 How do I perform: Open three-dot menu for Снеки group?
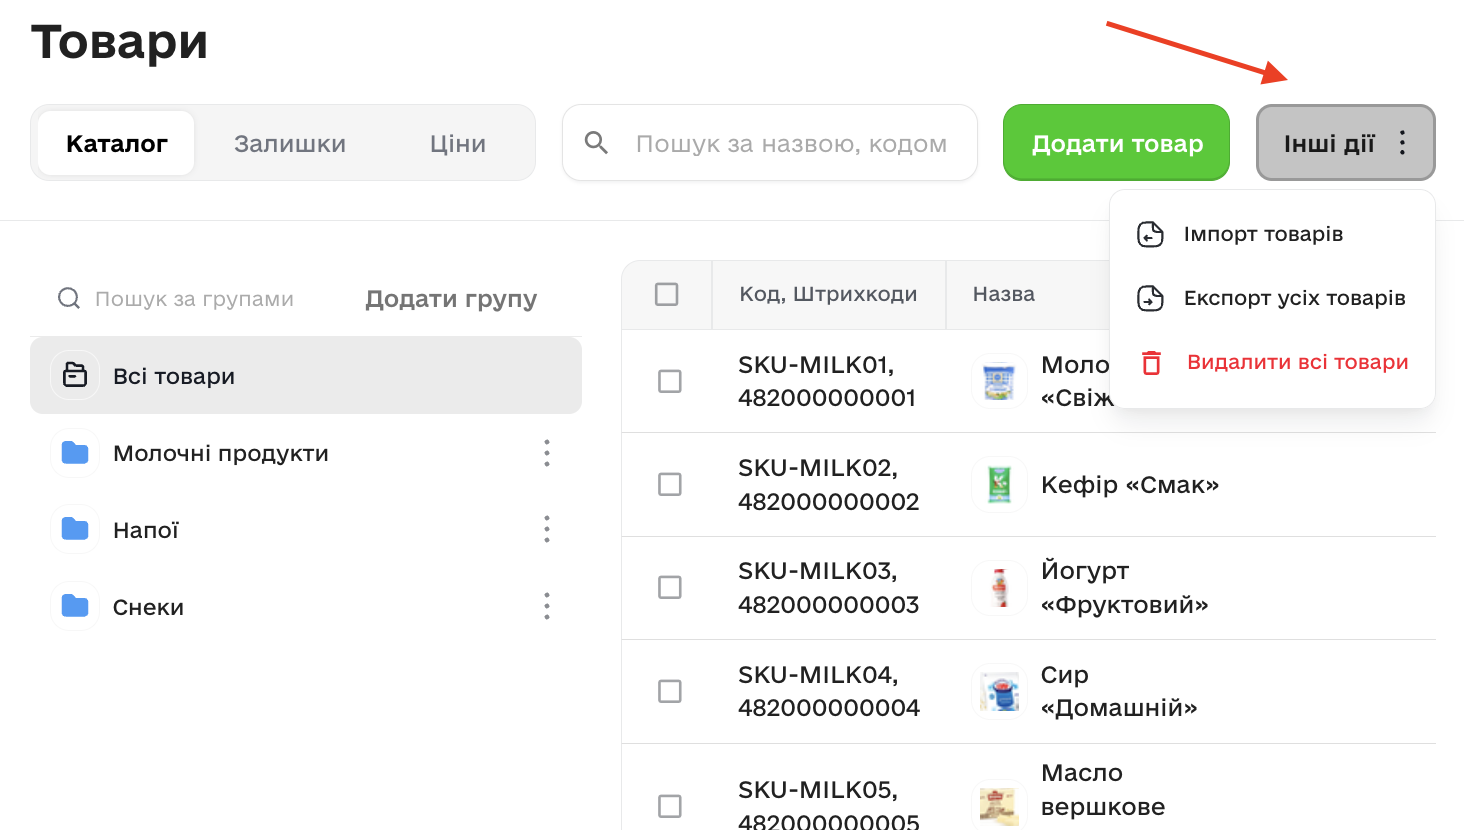(x=546, y=606)
